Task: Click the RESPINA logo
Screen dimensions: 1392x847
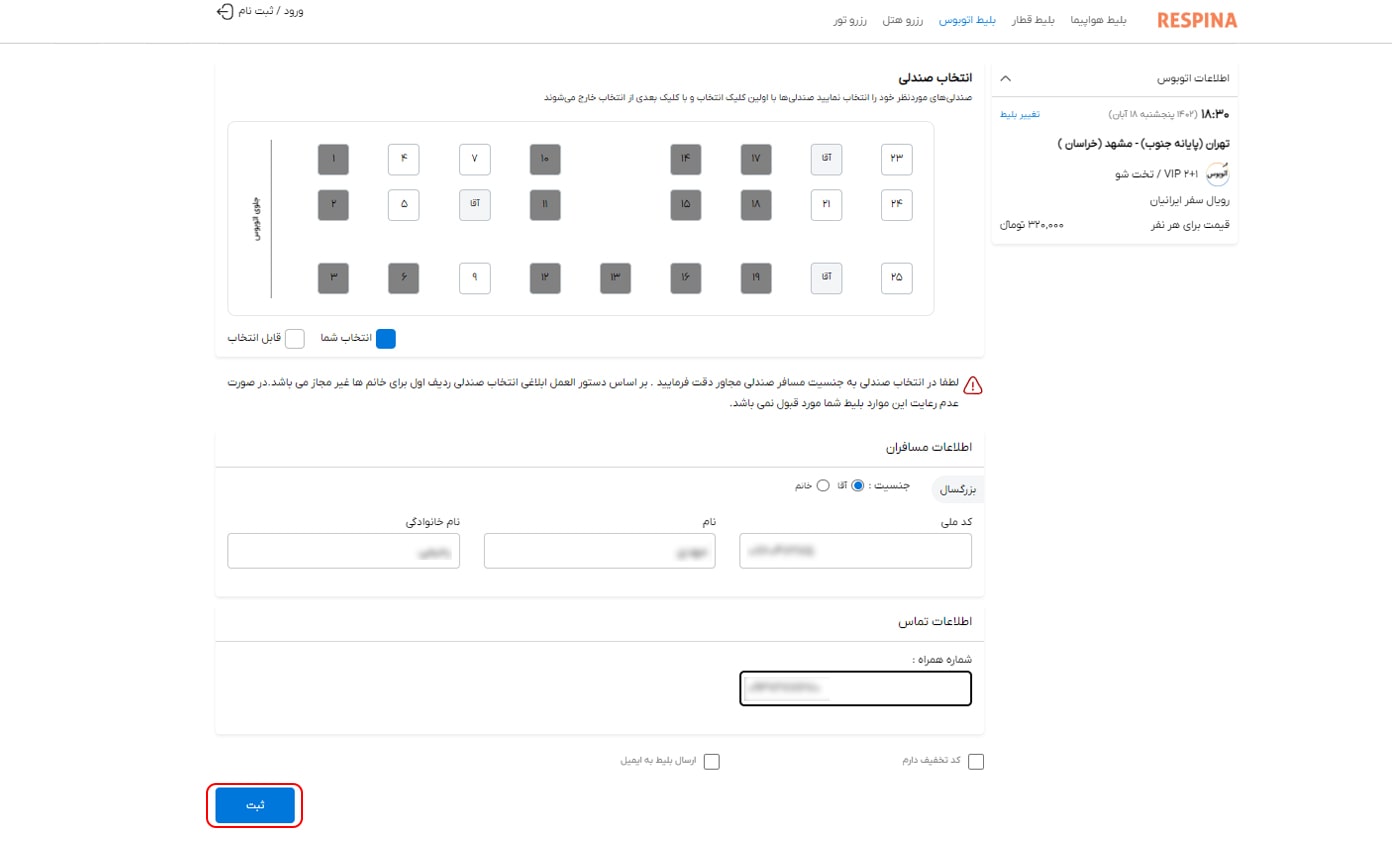Action: pos(1197,19)
